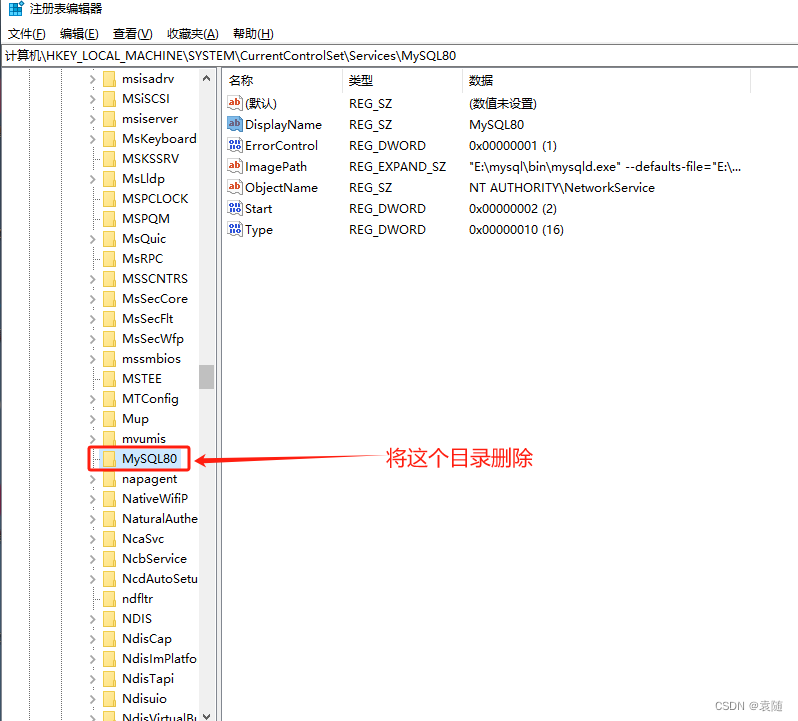This screenshot has width=798, height=721.
Task: Expand the NdisCap tree node
Action: click(x=93, y=639)
